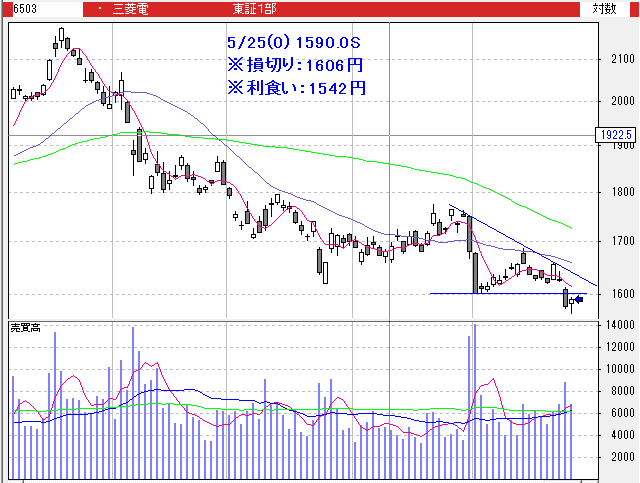Click the 1600 price axis label
Viewport: 640px width, 483px height.
click(x=620, y=294)
